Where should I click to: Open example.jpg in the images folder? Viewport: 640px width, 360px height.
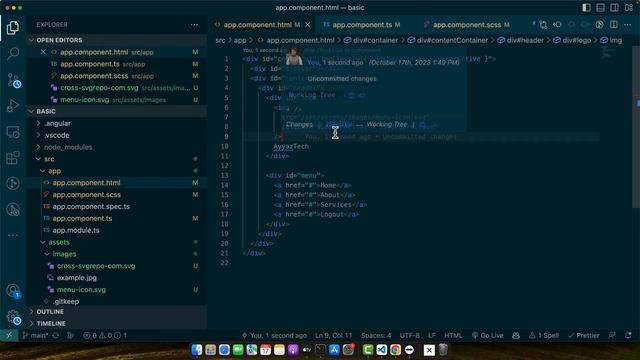coord(116,278)
